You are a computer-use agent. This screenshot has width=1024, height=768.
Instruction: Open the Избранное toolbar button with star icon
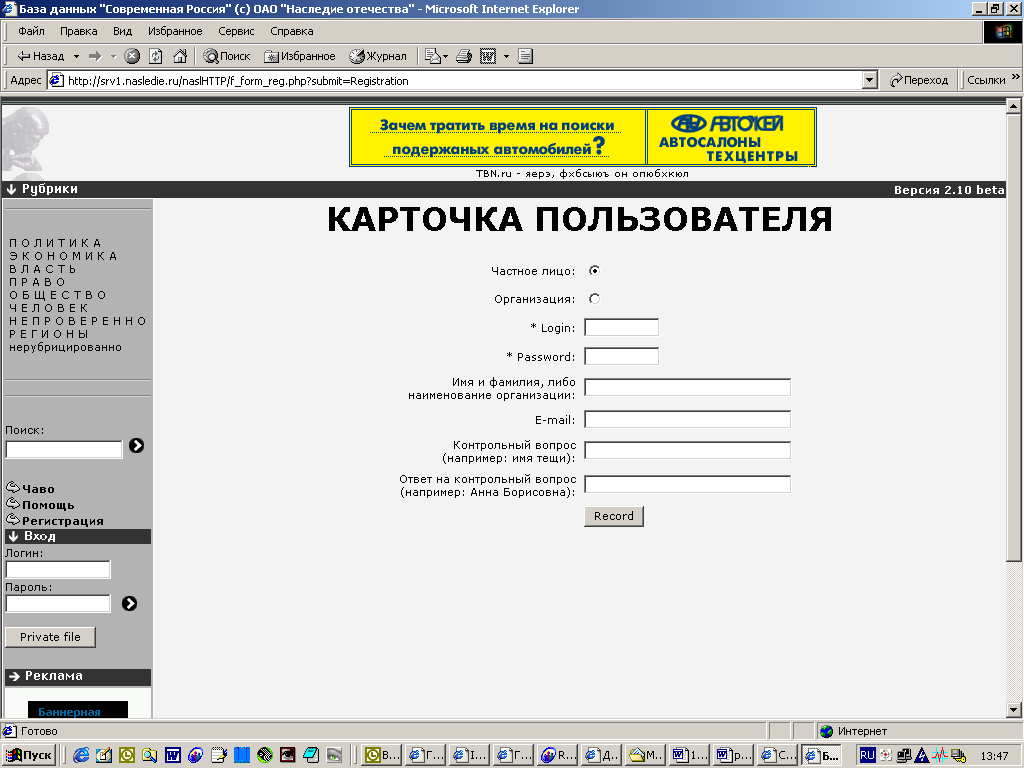tap(300, 56)
